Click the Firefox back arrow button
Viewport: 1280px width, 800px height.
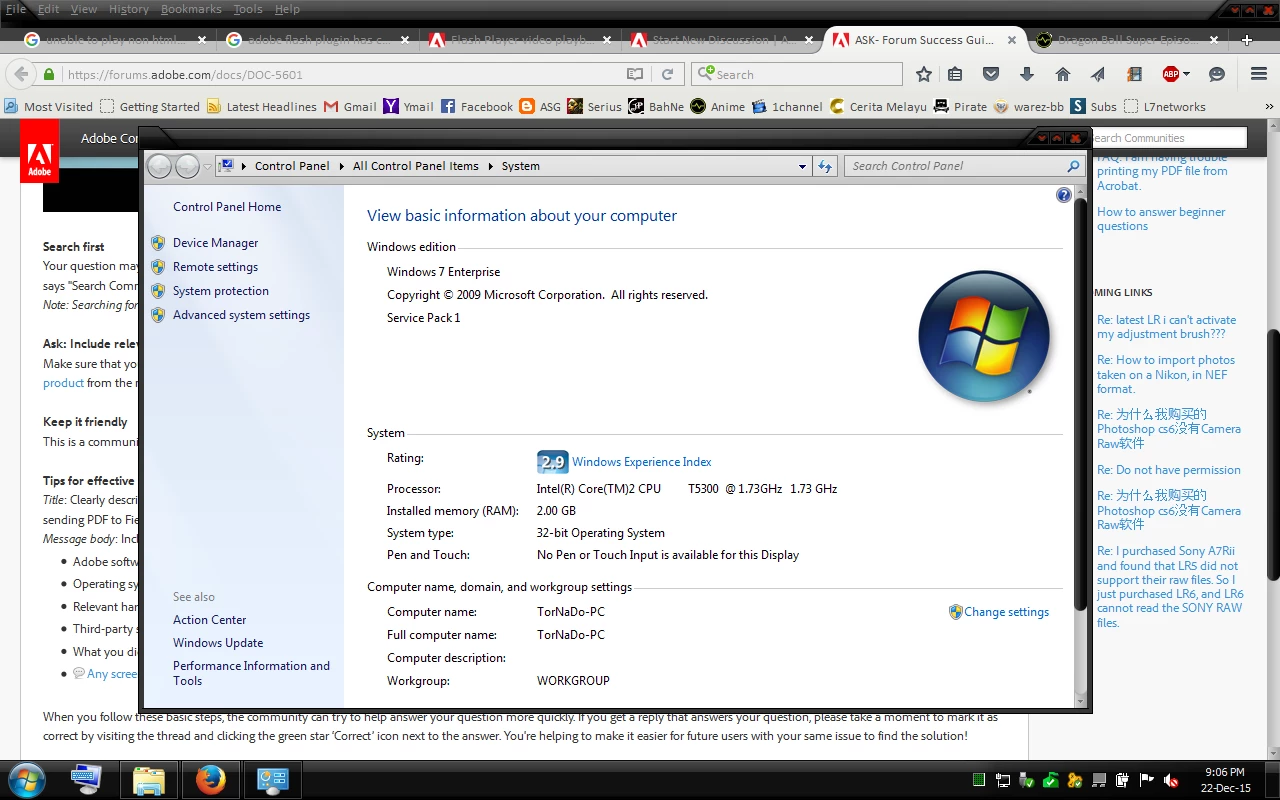coord(21,74)
